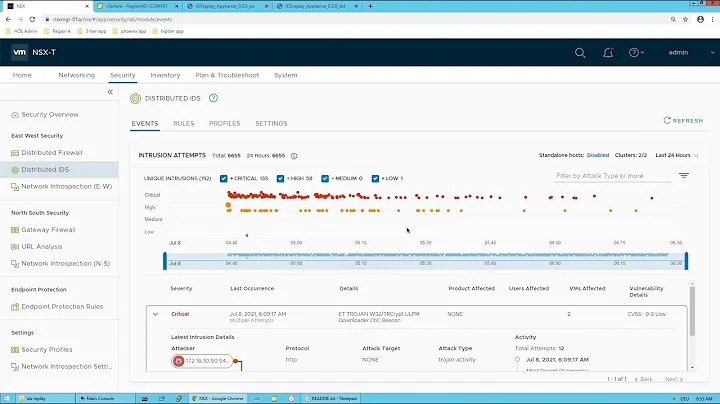The image size is (720, 404).
Task: Click the Distributed IDS sidebar icon
Action: (x=15, y=170)
